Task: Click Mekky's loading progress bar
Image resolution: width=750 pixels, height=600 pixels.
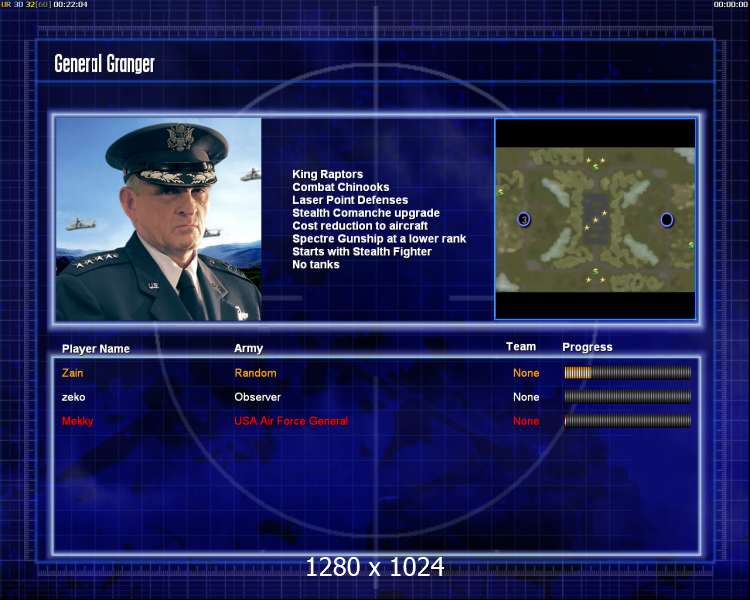Action: 628,421
